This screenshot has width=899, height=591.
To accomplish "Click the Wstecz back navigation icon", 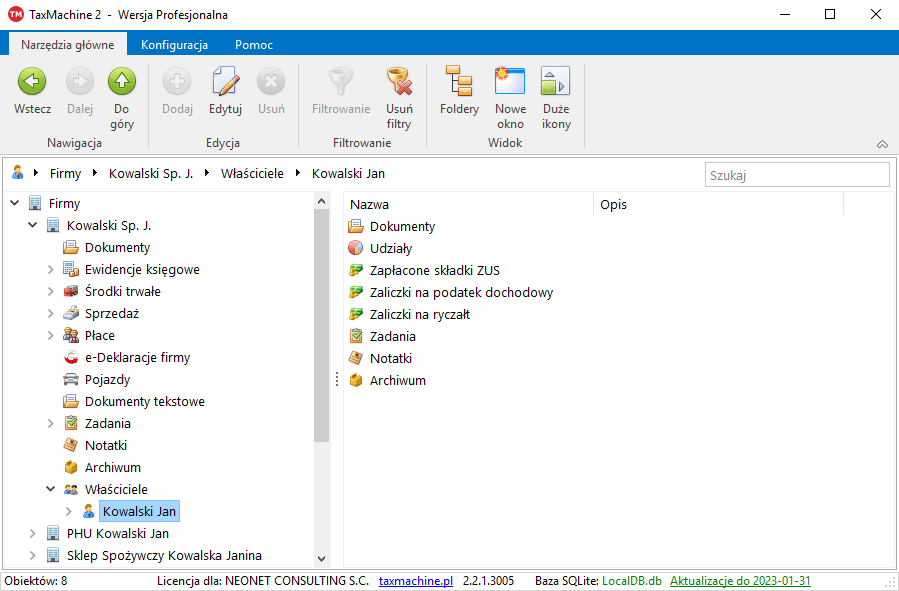I will click(32, 82).
